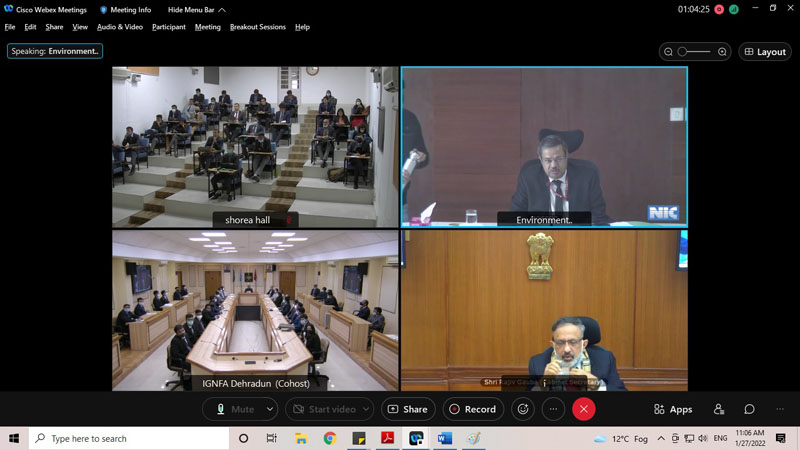The width and height of the screenshot is (800, 450).
Task: Adjust the video zoom slider
Action: point(695,52)
